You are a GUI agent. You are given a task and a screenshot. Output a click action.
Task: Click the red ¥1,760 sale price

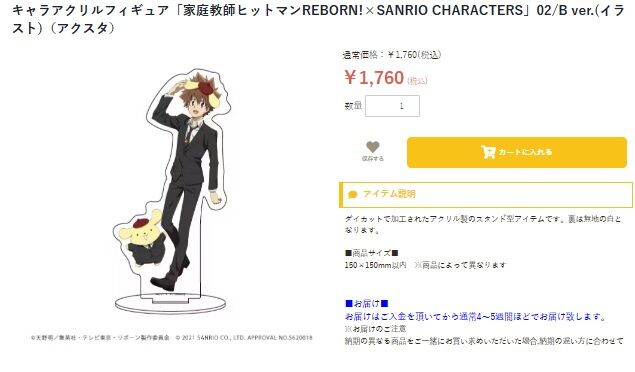pyautogui.click(x=374, y=77)
